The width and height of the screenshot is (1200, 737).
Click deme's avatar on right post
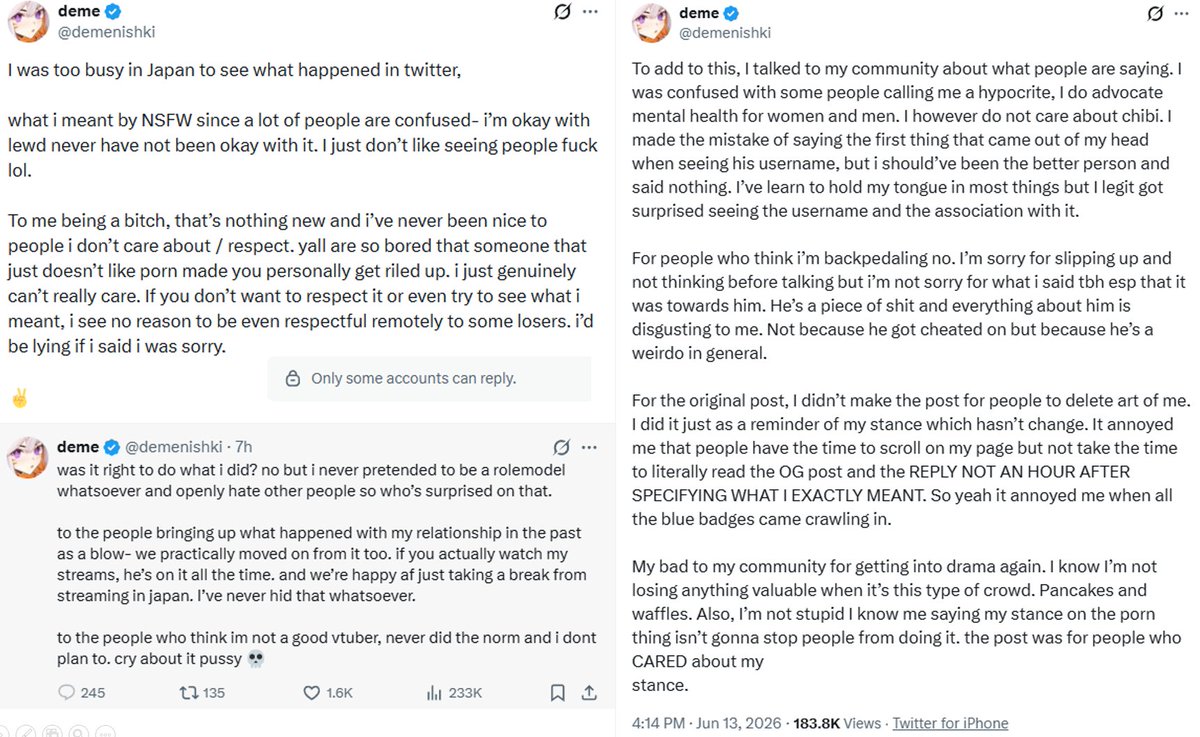651,23
